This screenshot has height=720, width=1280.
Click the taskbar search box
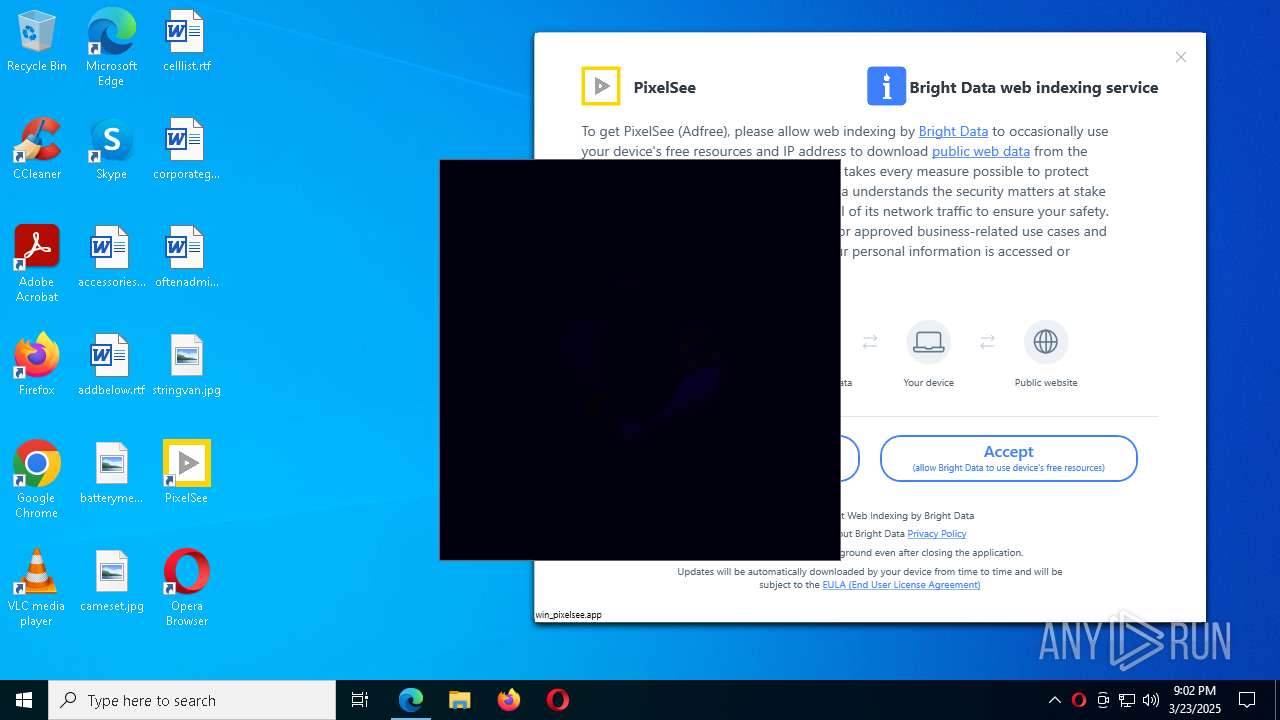click(192, 700)
